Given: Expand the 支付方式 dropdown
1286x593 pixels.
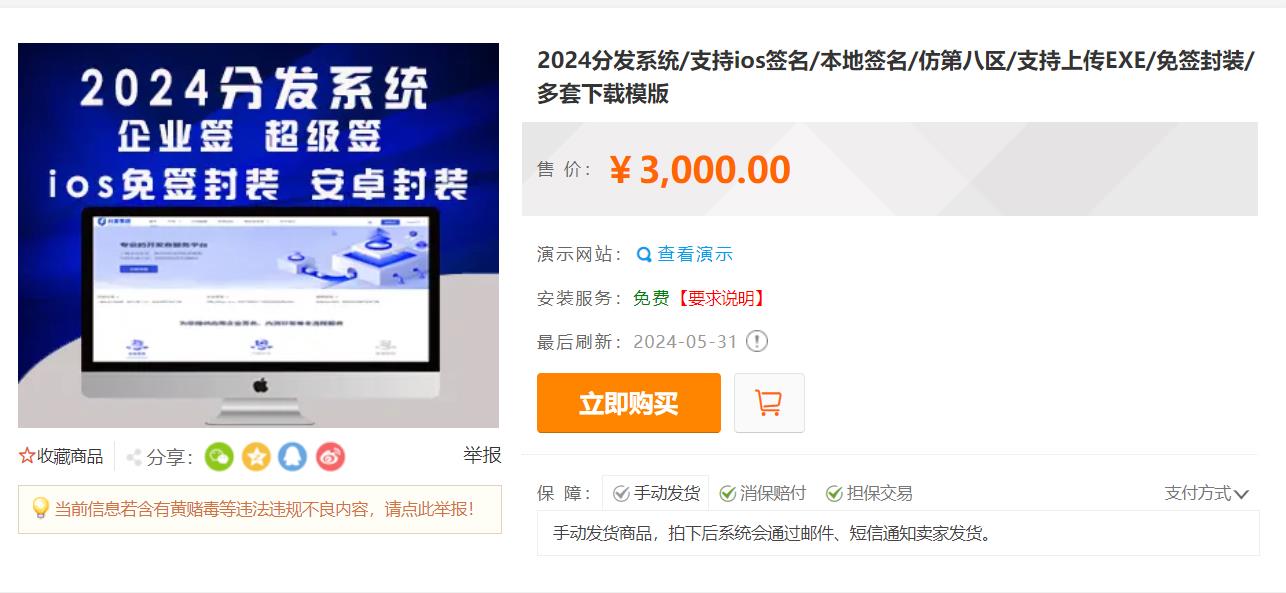Looking at the screenshot, I should click(x=1207, y=493).
